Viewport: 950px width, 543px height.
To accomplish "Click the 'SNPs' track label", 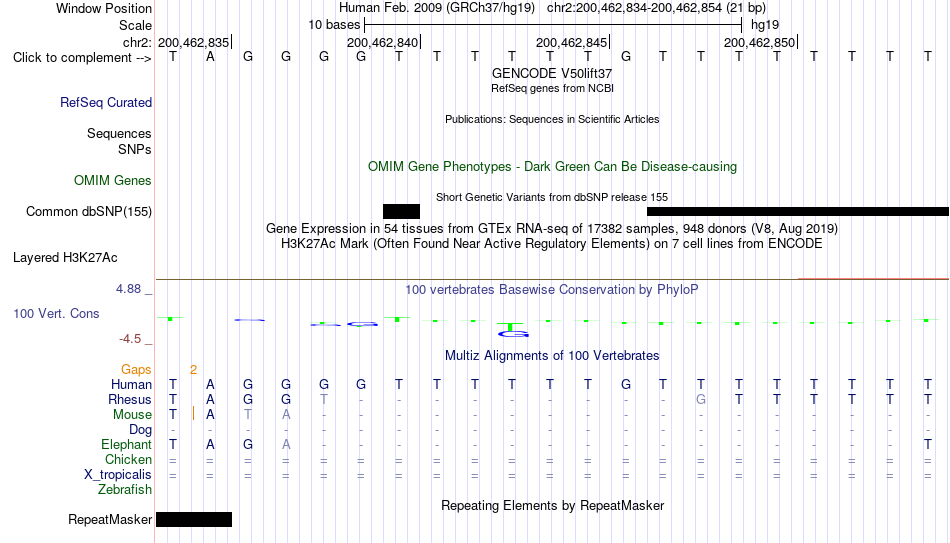I will [135, 149].
